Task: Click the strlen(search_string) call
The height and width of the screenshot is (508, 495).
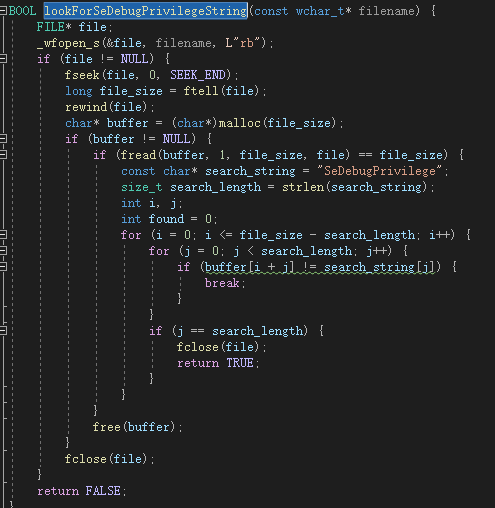Action: coord(355,187)
